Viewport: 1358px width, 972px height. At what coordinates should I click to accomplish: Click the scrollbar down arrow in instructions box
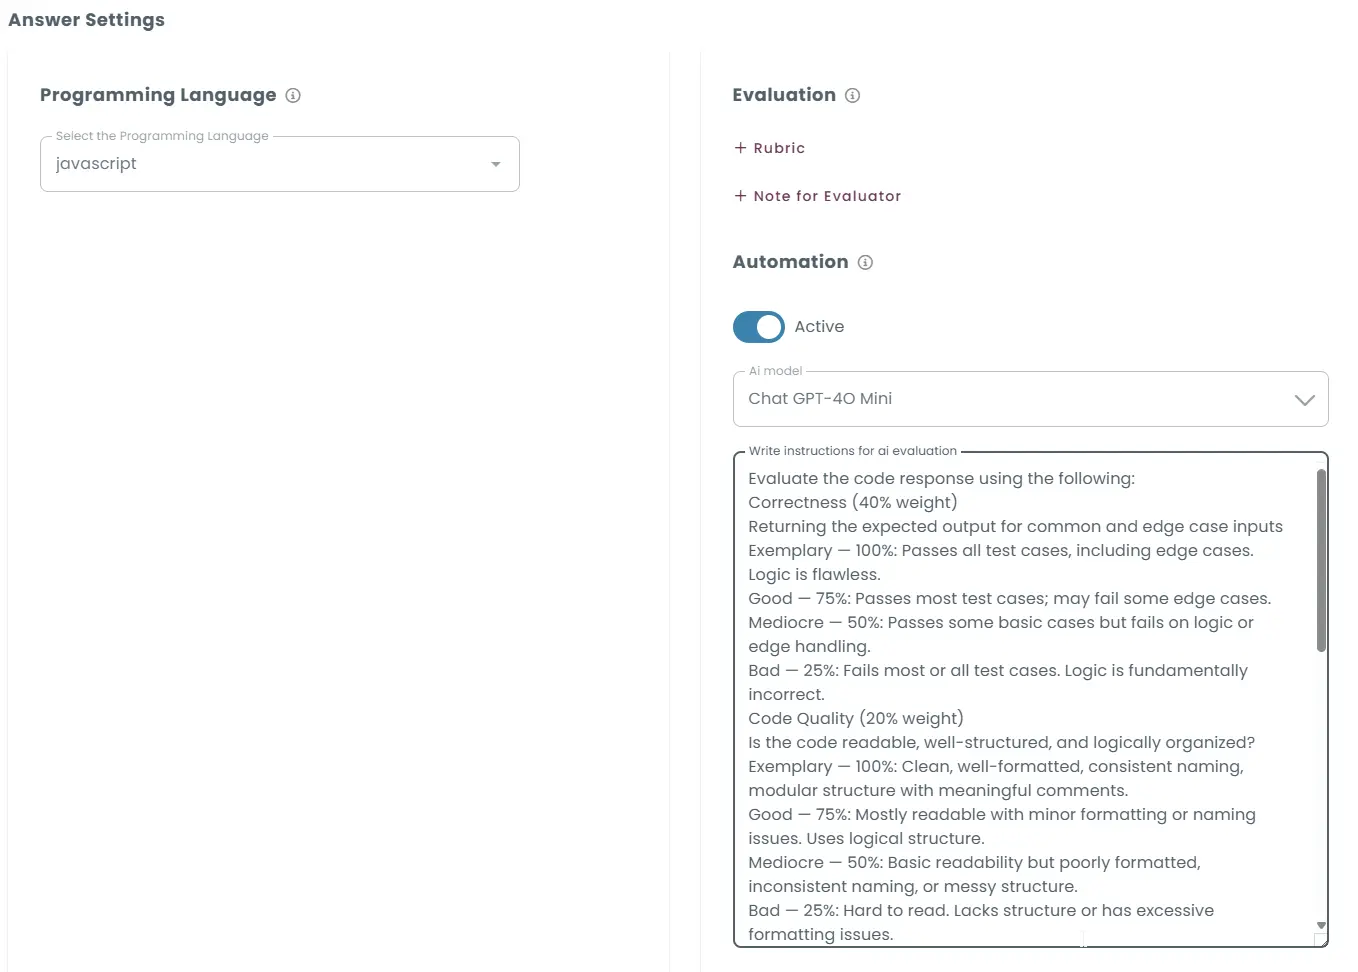click(1319, 925)
